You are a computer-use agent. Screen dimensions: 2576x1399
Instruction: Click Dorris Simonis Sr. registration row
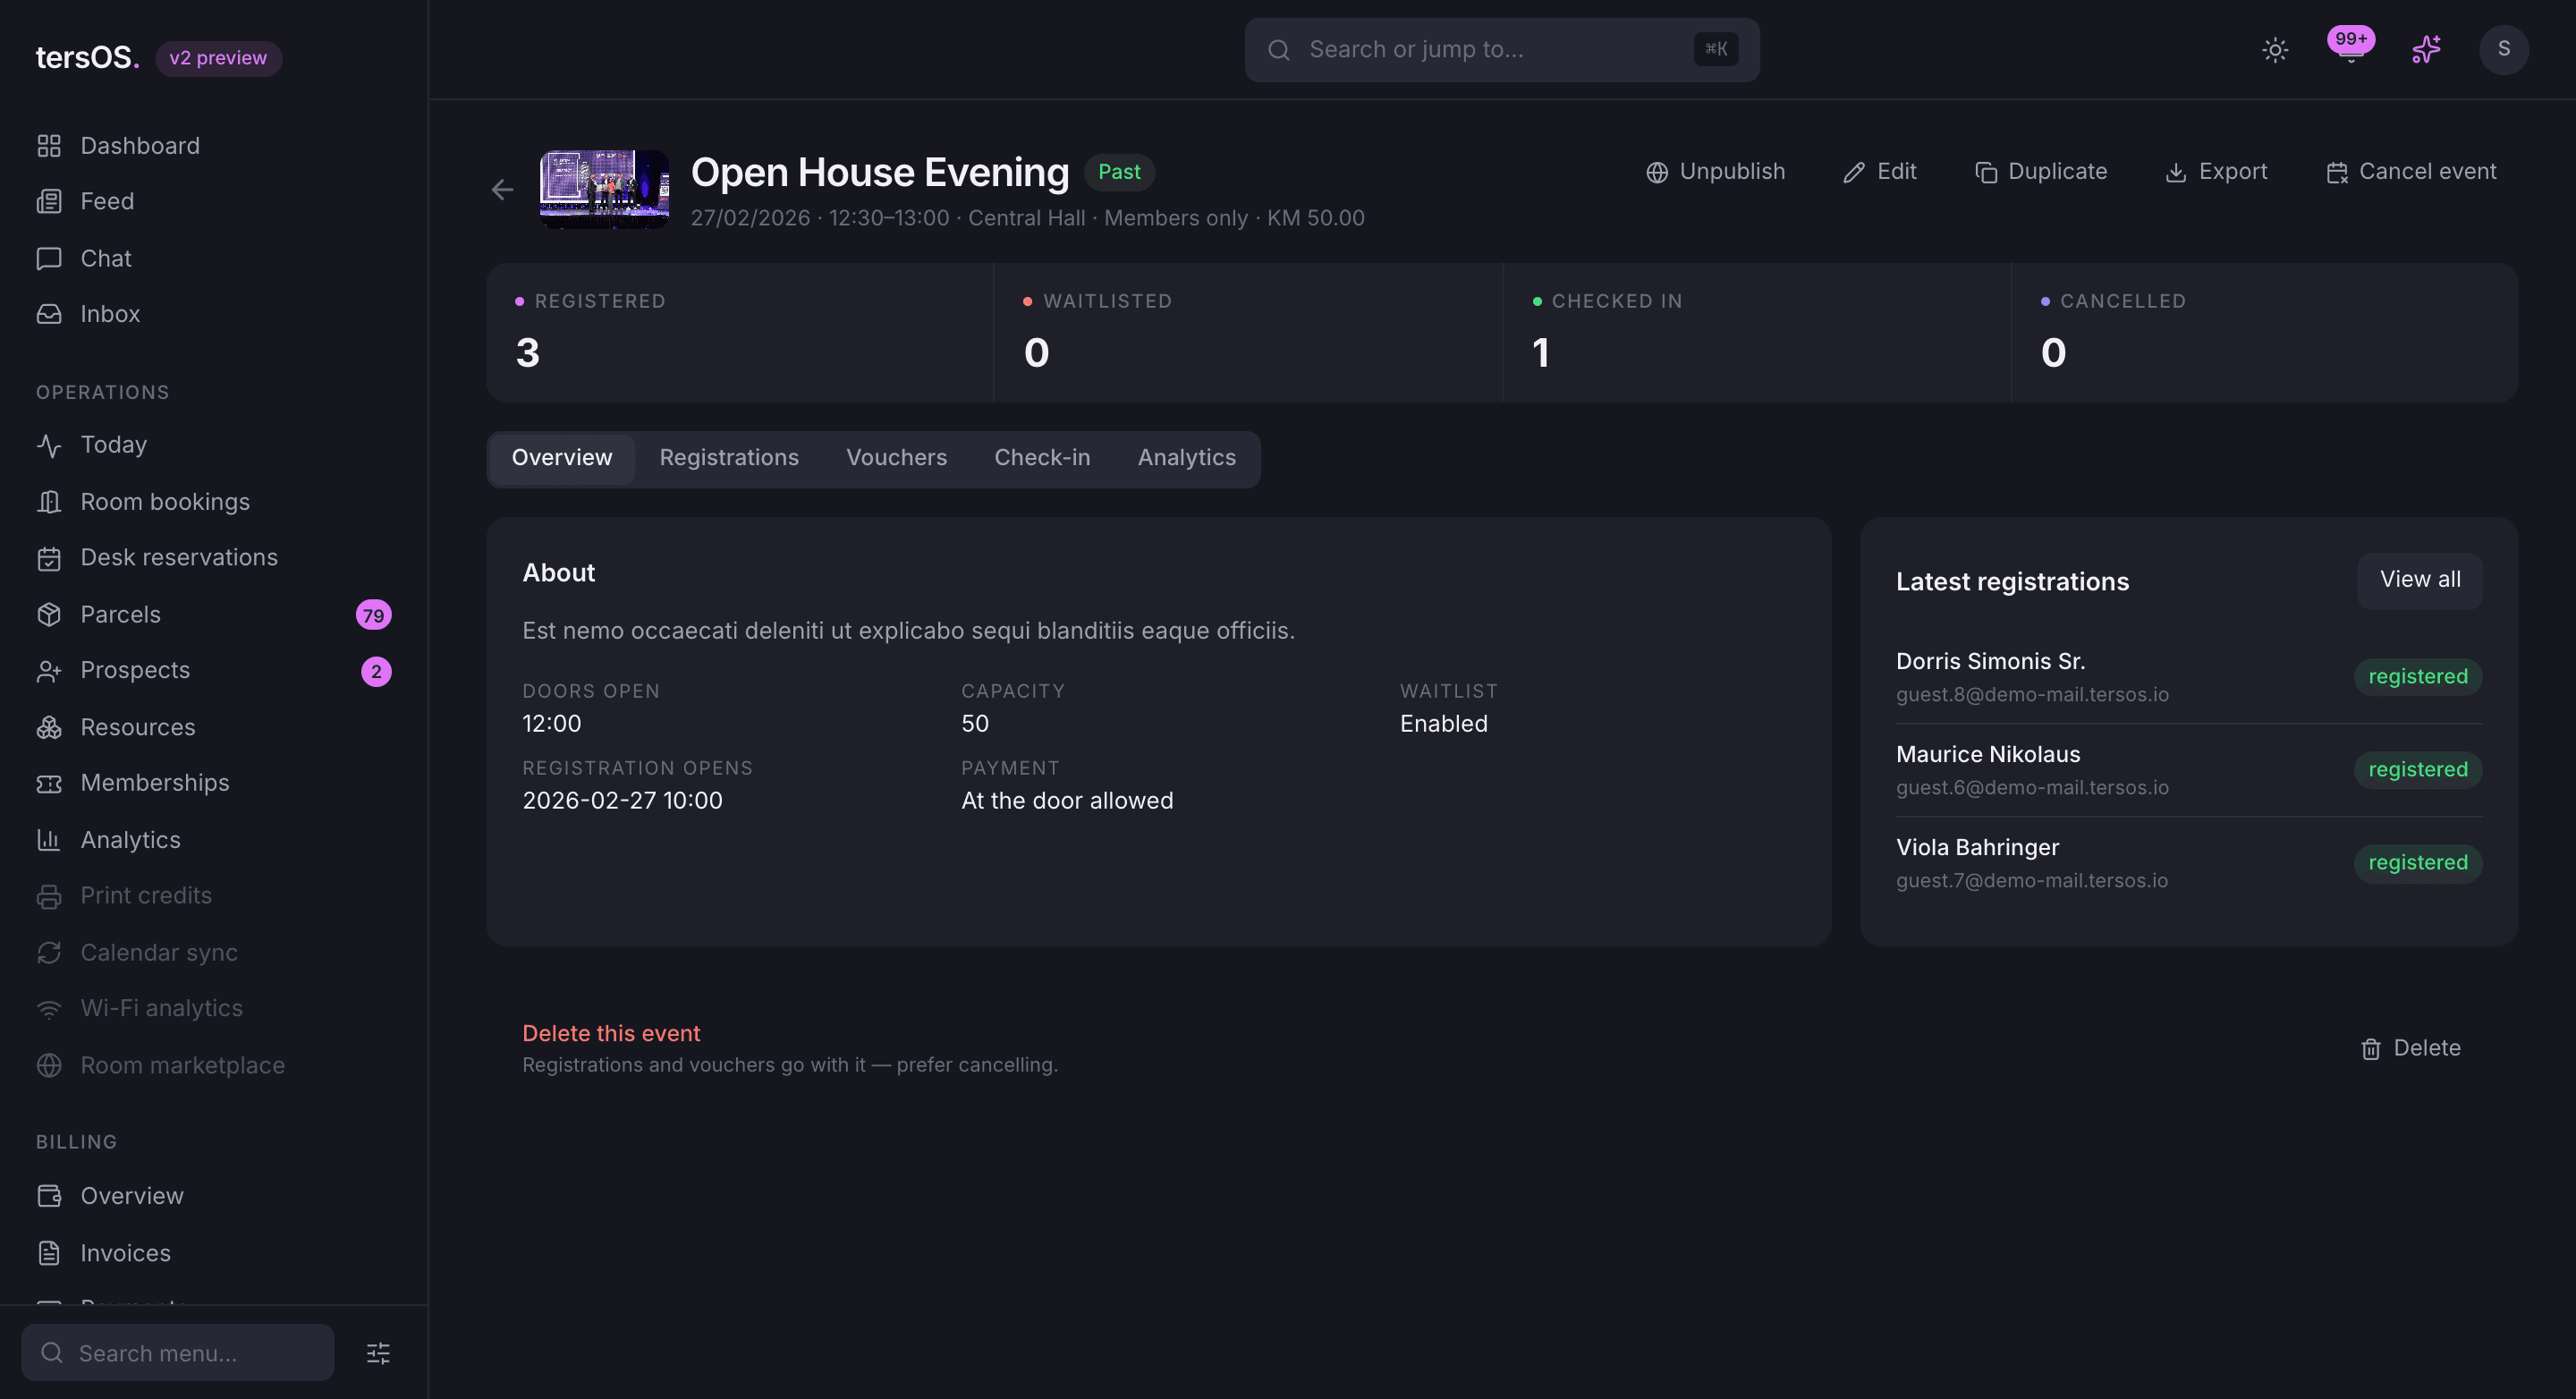[x=2188, y=677]
